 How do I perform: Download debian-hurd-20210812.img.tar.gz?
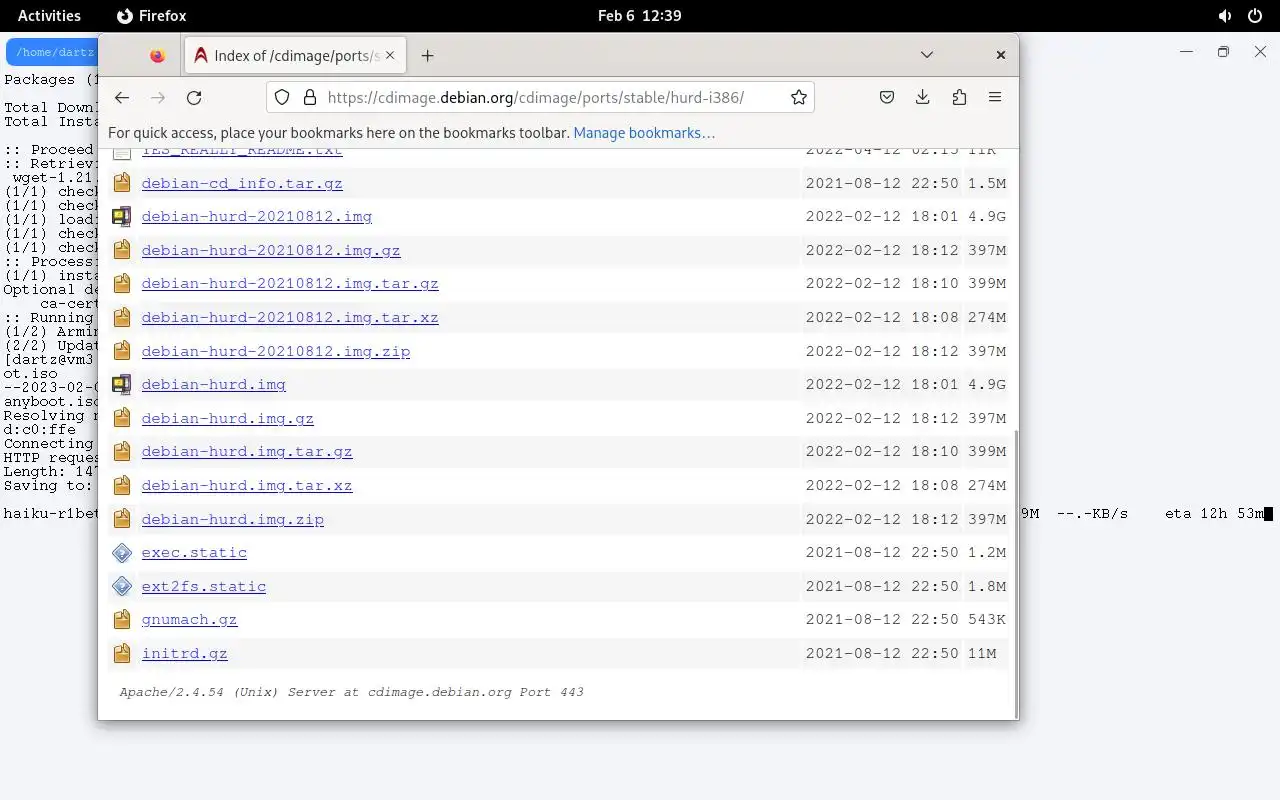290,283
